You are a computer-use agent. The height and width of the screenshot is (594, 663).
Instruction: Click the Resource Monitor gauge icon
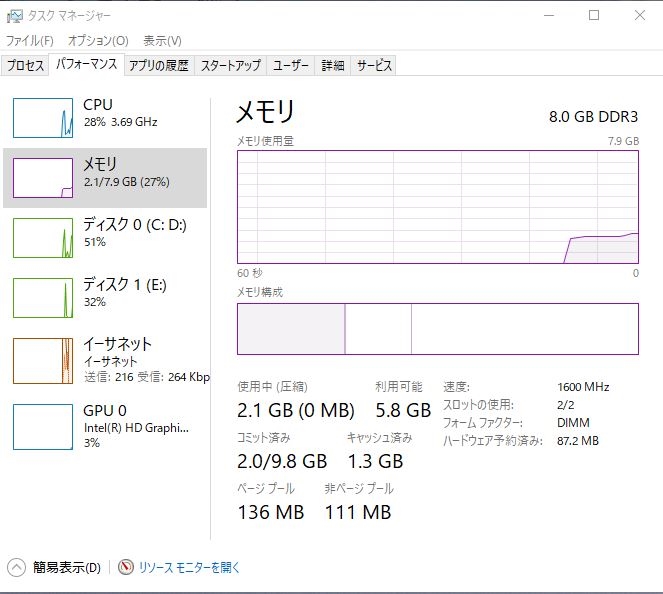(x=126, y=567)
